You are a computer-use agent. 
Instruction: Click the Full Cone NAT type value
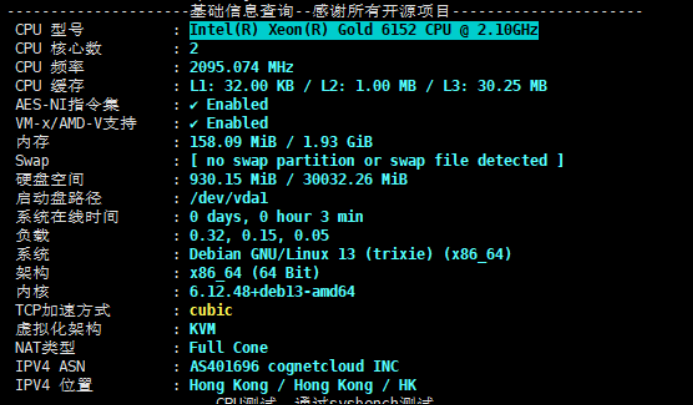click(228, 348)
